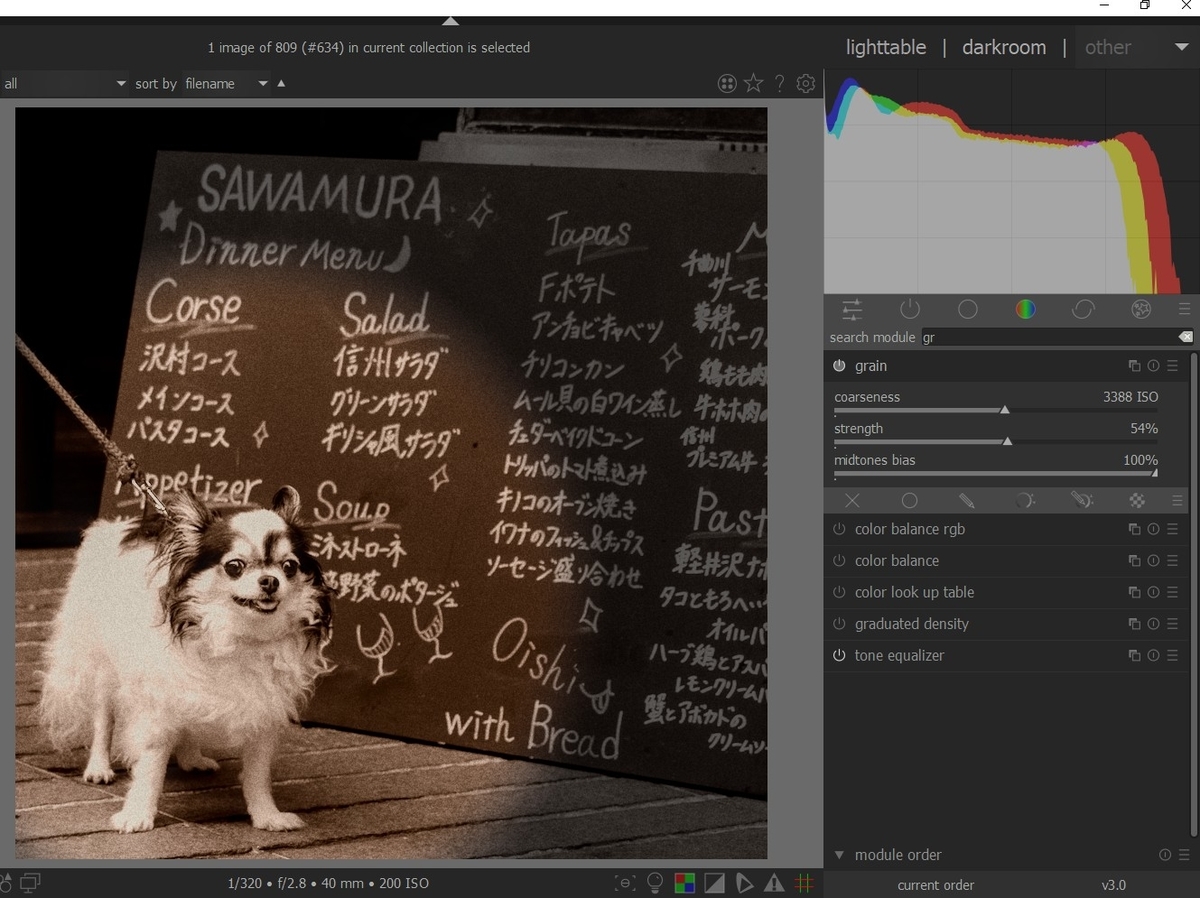Expand the graduated density module
The height and width of the screenshot is (898, 1200).
(x=911, y=624)
